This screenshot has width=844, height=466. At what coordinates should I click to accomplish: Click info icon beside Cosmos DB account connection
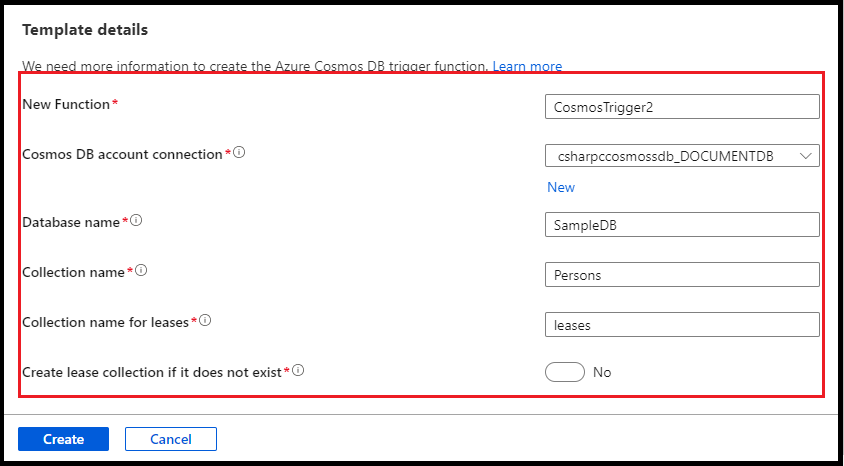[x=240, y=153]
